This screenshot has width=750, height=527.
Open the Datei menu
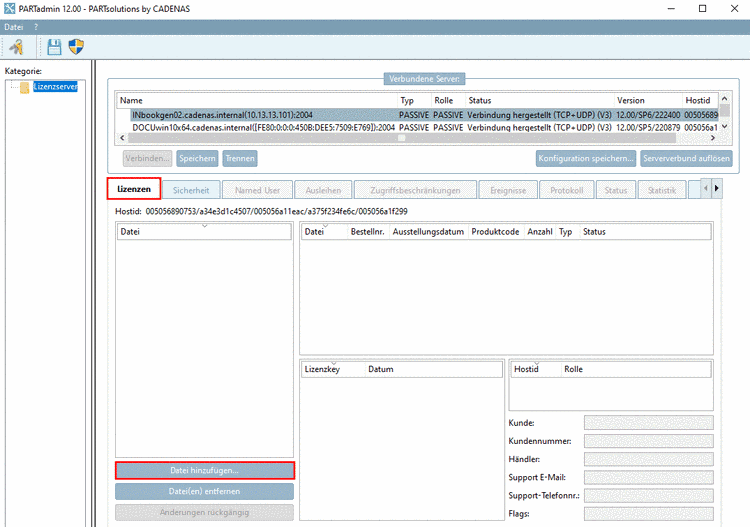pos(13,27)
